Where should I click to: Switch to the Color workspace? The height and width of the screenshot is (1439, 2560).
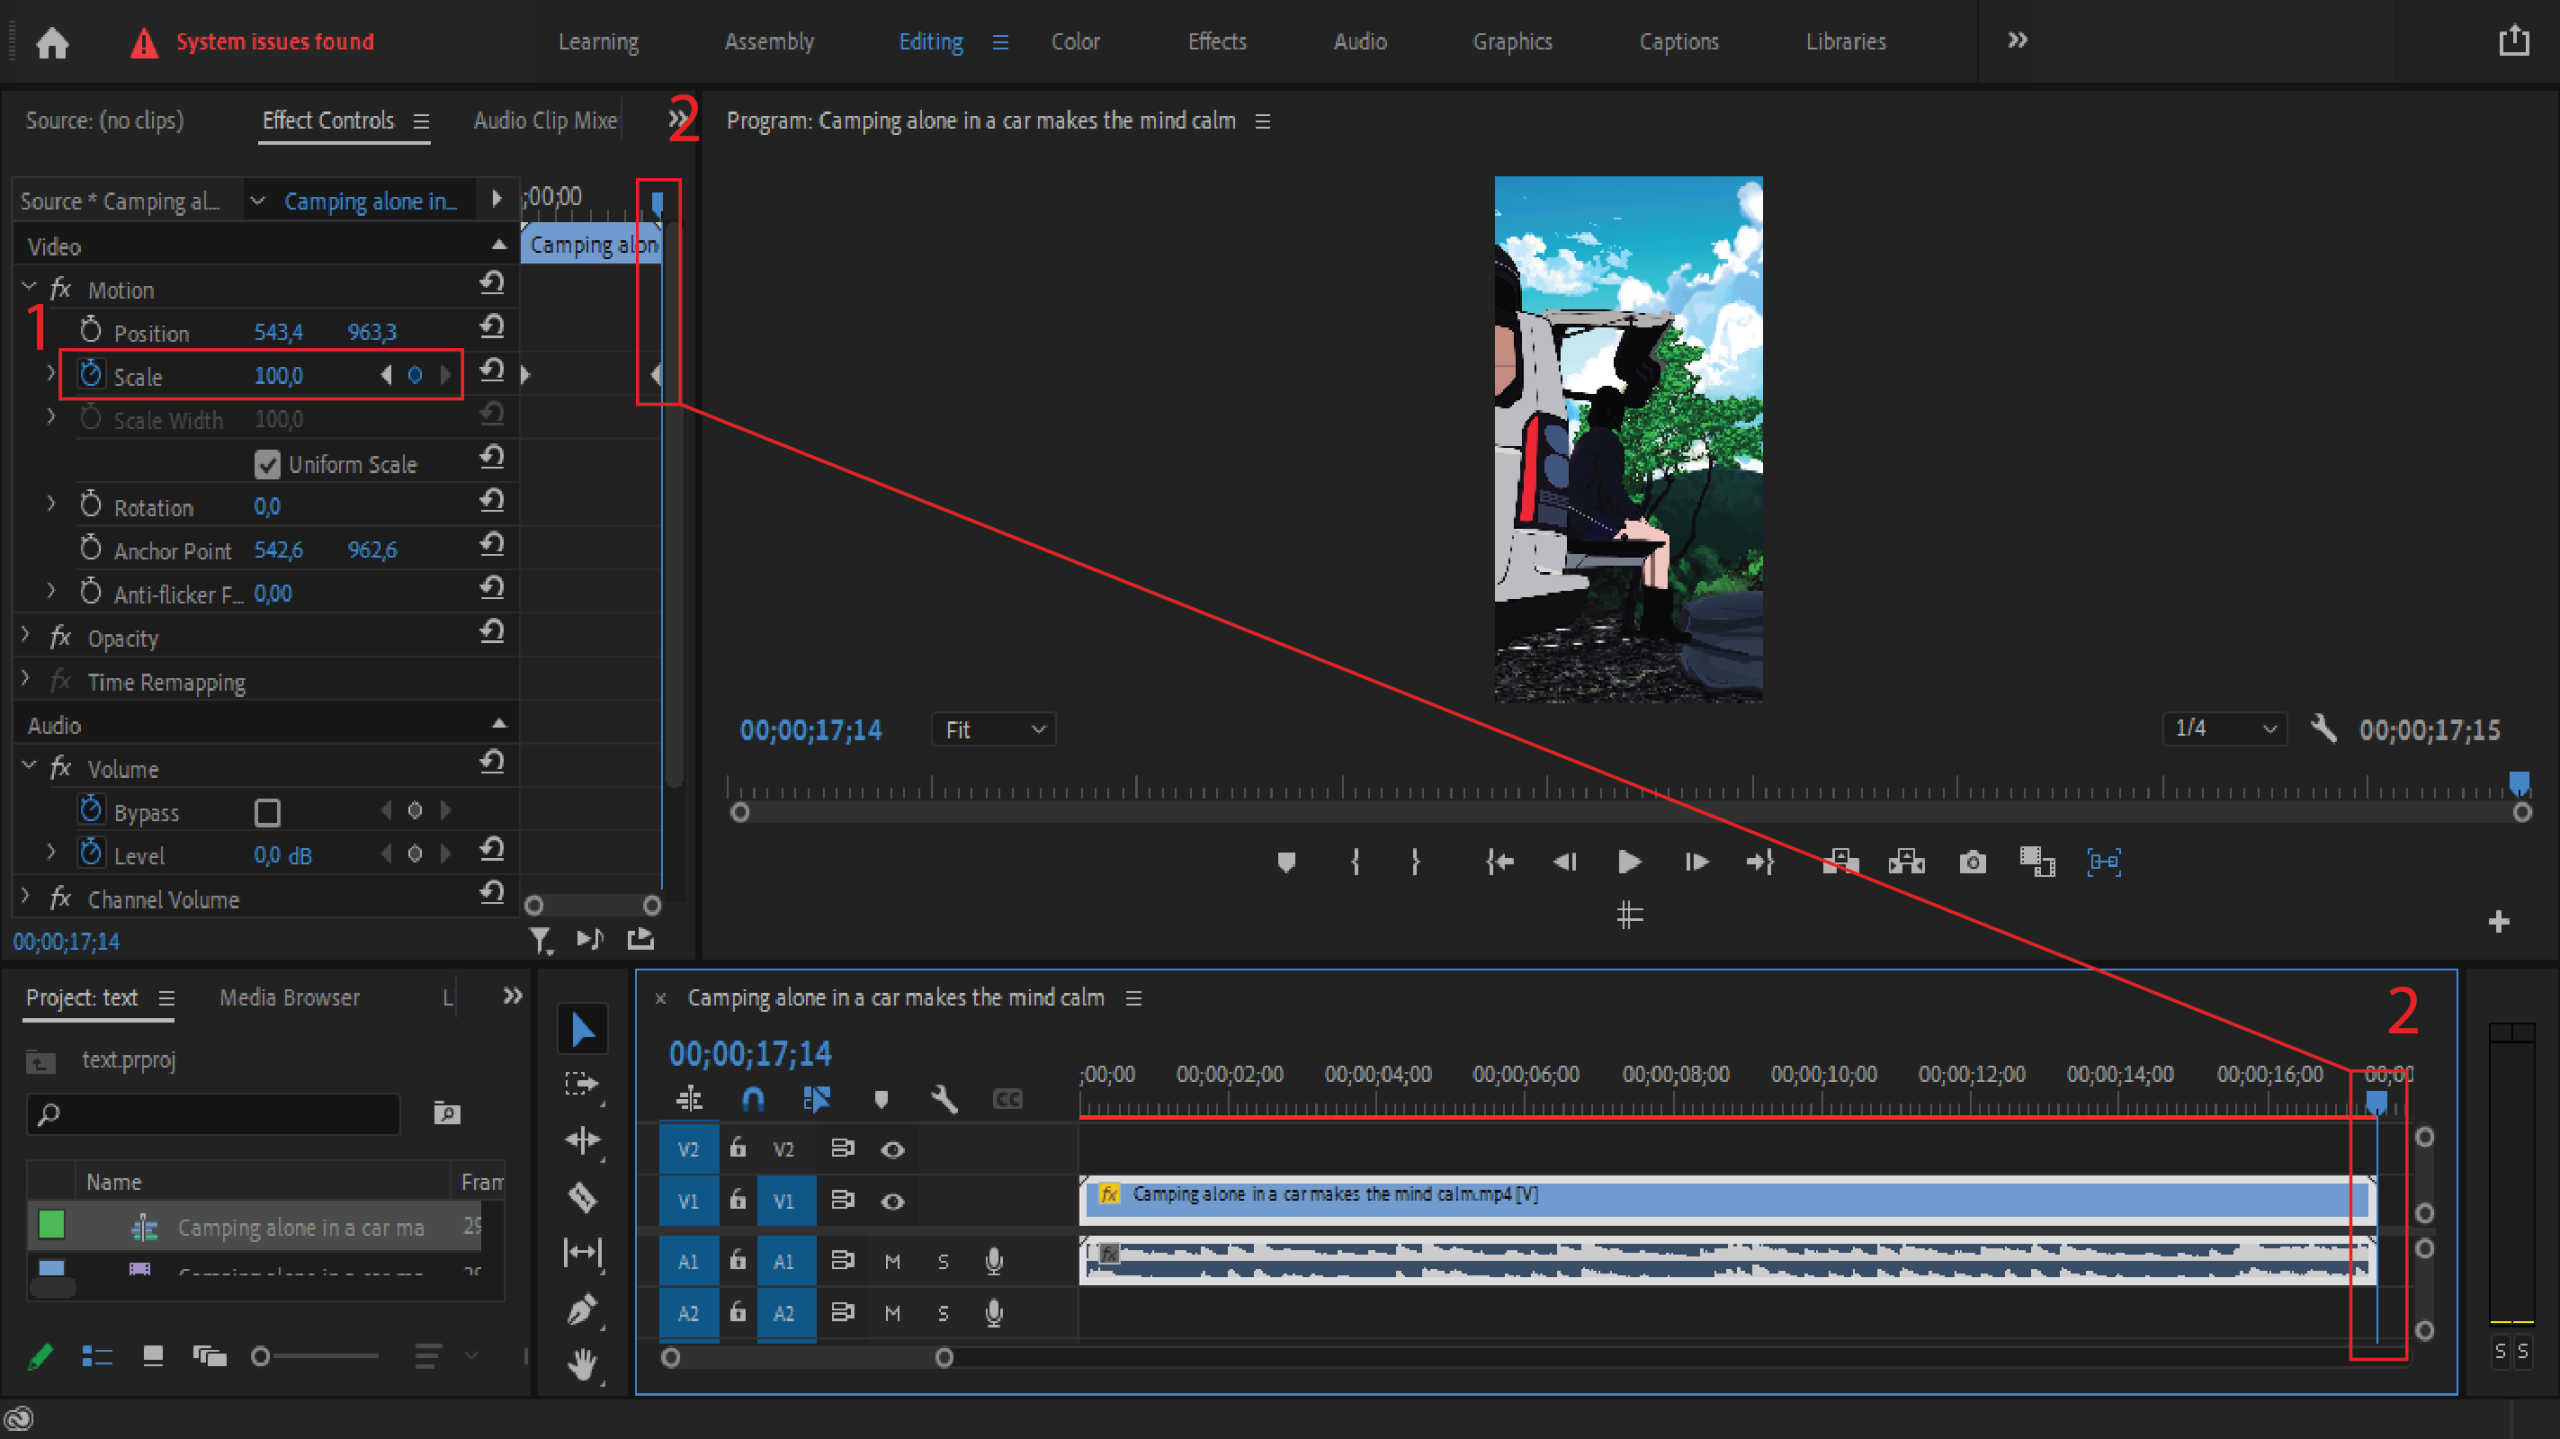(1075, 42)
